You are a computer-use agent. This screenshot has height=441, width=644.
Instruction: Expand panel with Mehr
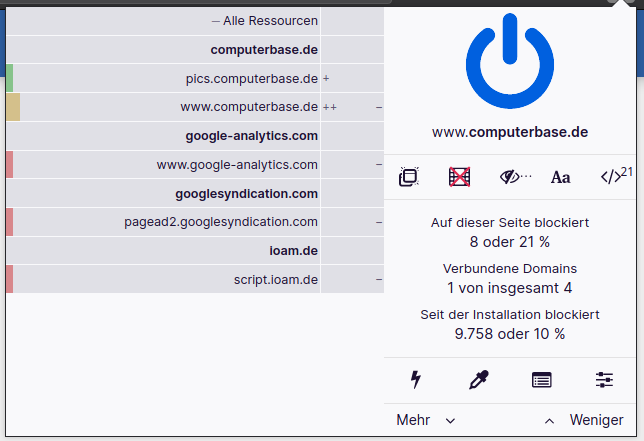426,420
